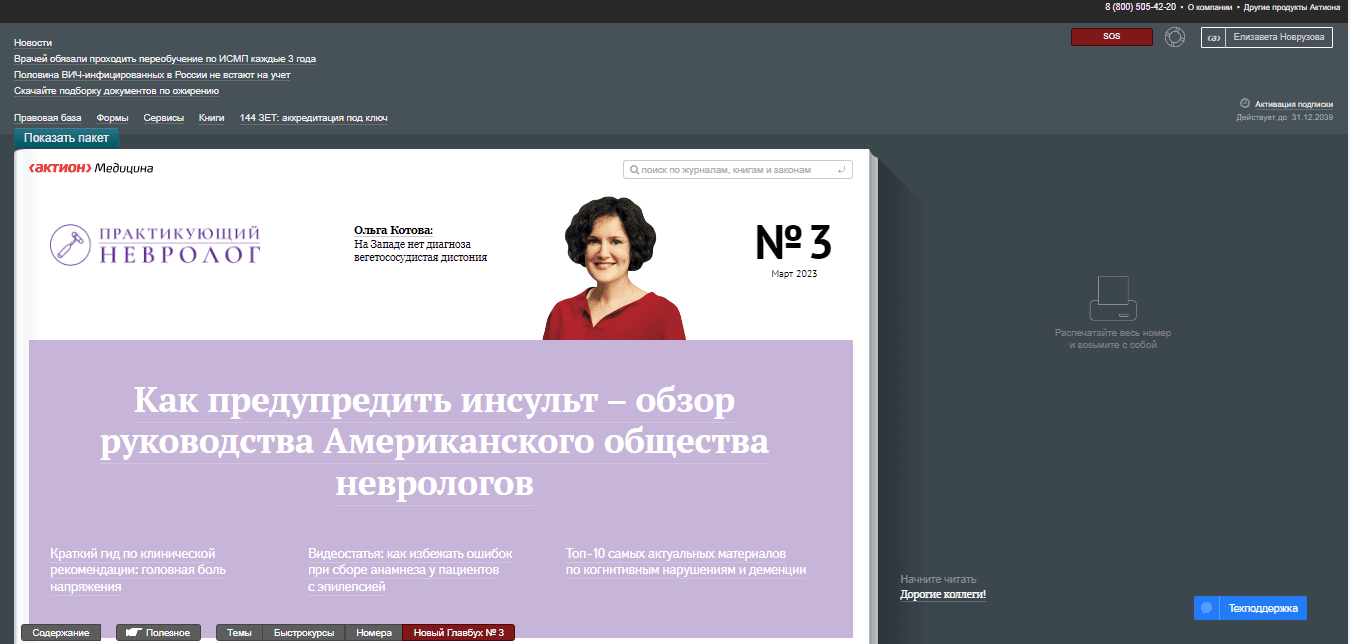Open the Активация подписки link
The image size is (1350, 644).
tap(1294, 104)
